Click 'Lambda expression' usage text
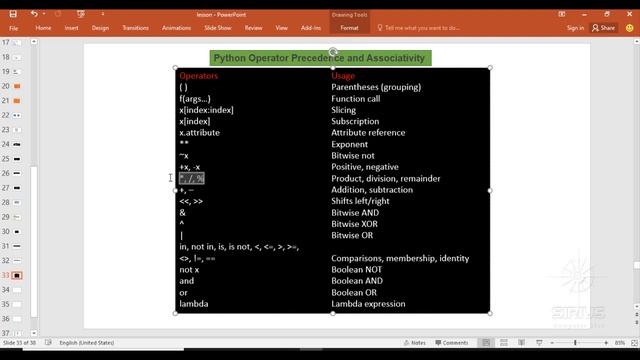Screen dimensions: 640x360 (x=368, y=304)
